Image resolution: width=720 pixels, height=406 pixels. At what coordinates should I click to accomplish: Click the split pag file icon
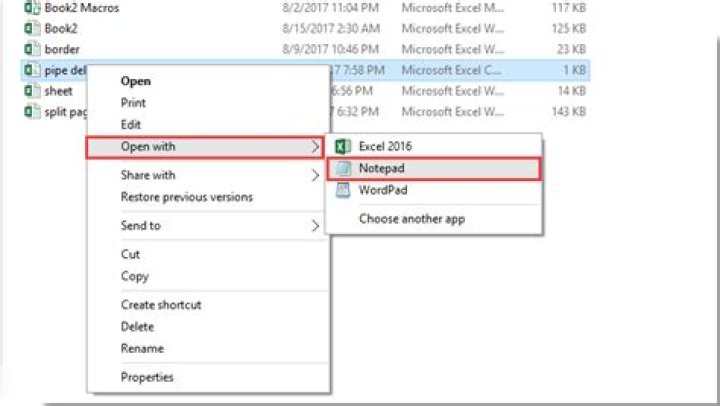click(32, 111)
